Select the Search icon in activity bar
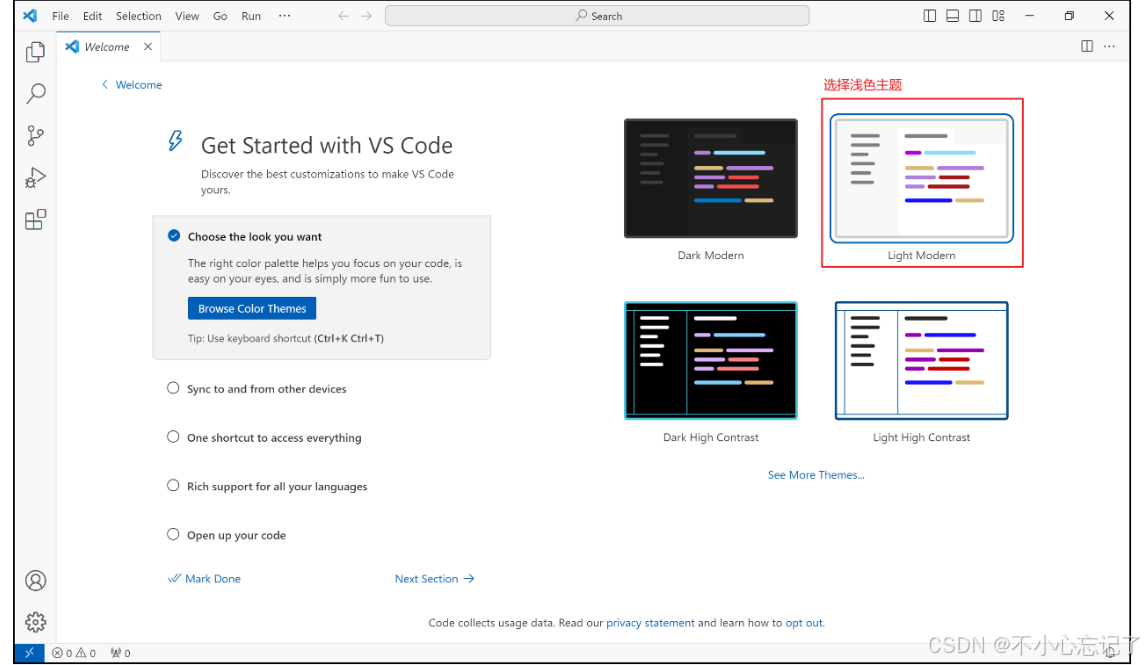Viewport: 1146px width, 665px height. tap(35, 93)
